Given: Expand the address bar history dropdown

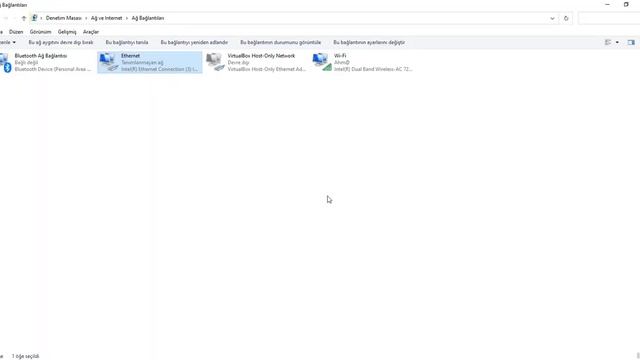Looking at the screenshot, I should (552, 18).
